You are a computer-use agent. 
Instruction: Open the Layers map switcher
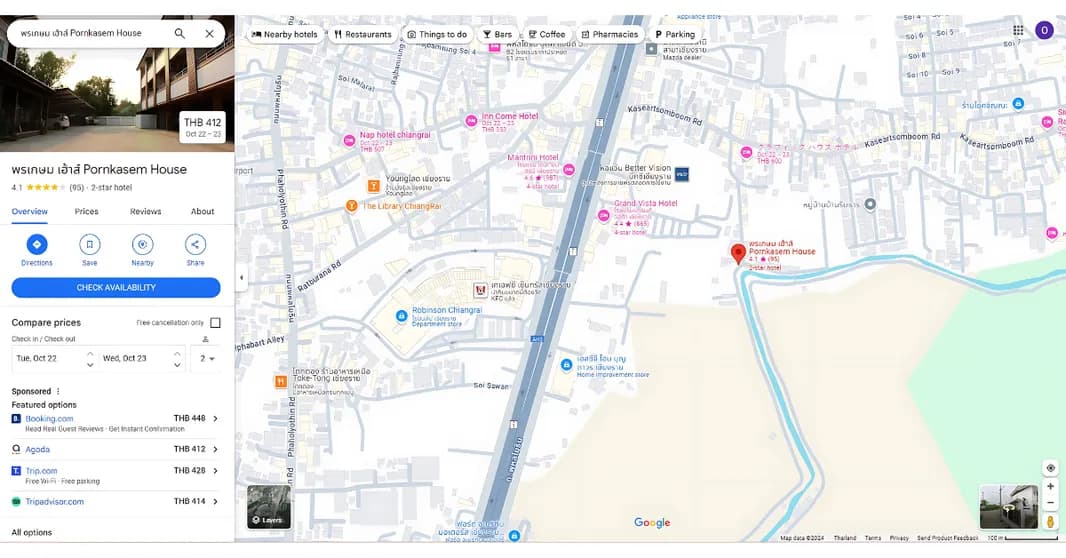coord(269,506)
